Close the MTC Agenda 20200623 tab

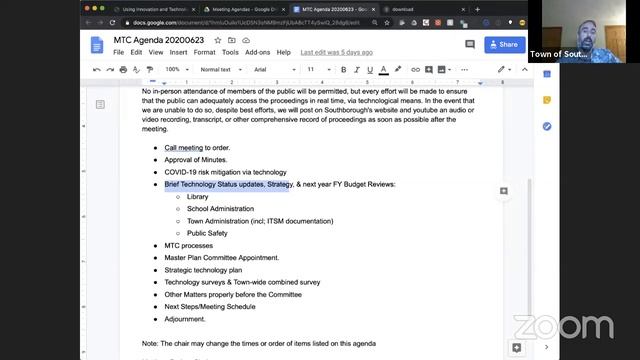point(373,9)
